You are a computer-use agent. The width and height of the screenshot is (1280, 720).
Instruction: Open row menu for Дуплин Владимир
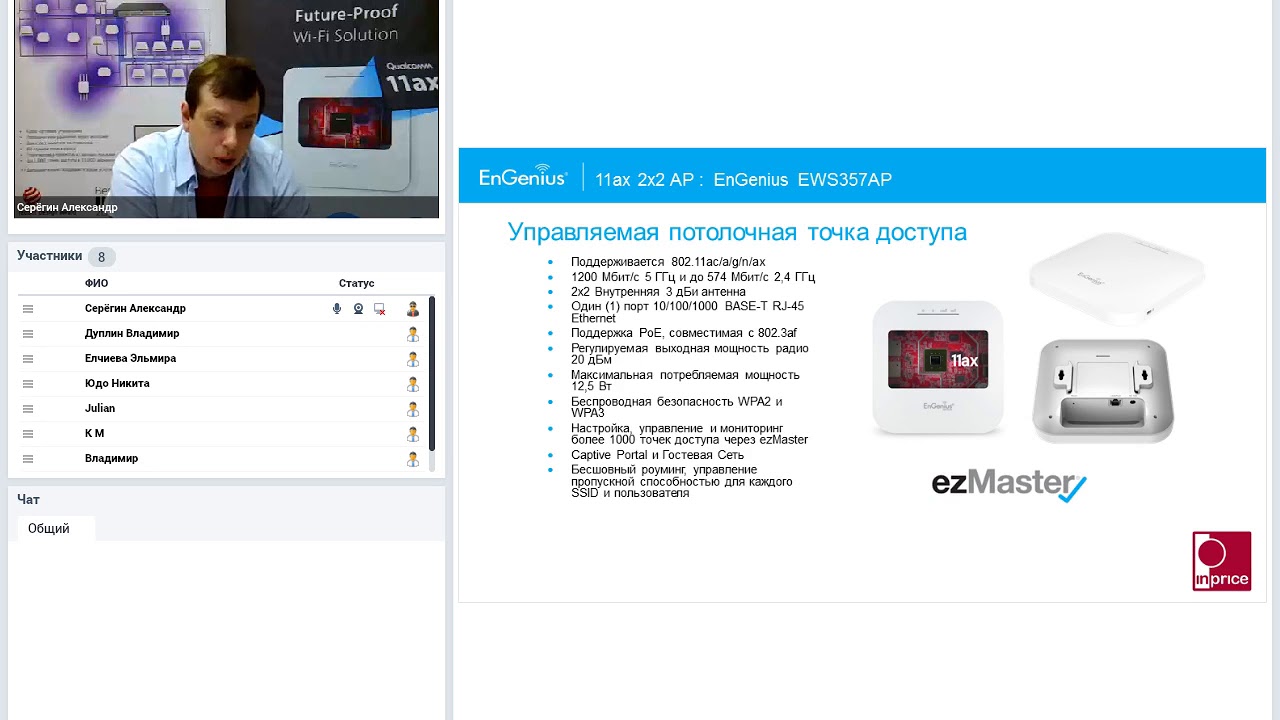(x=28, y=334)
